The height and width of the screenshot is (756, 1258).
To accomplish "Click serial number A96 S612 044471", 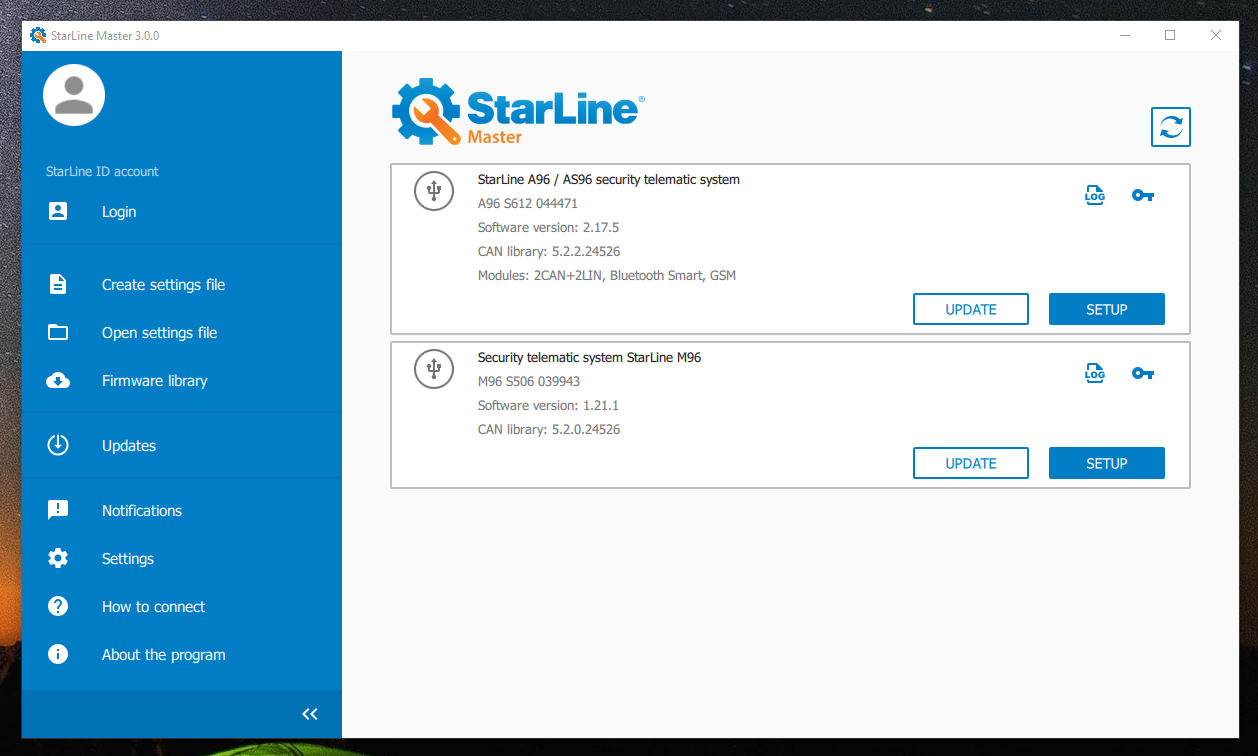I will click(x=528, y=203).
